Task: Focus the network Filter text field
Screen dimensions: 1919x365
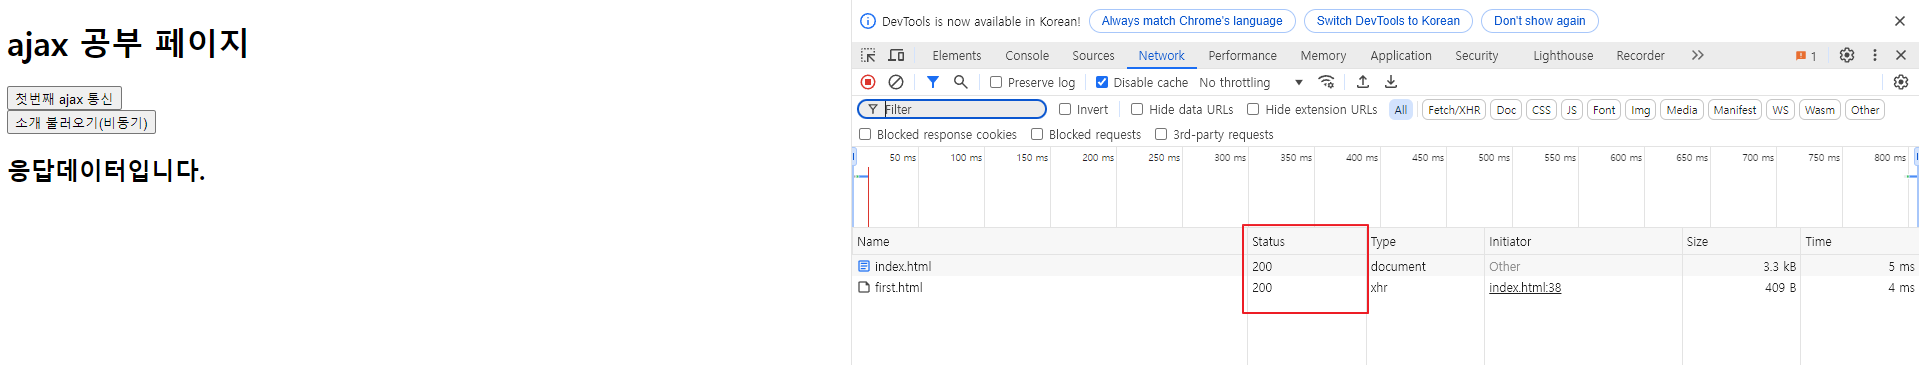Action: 952,109
